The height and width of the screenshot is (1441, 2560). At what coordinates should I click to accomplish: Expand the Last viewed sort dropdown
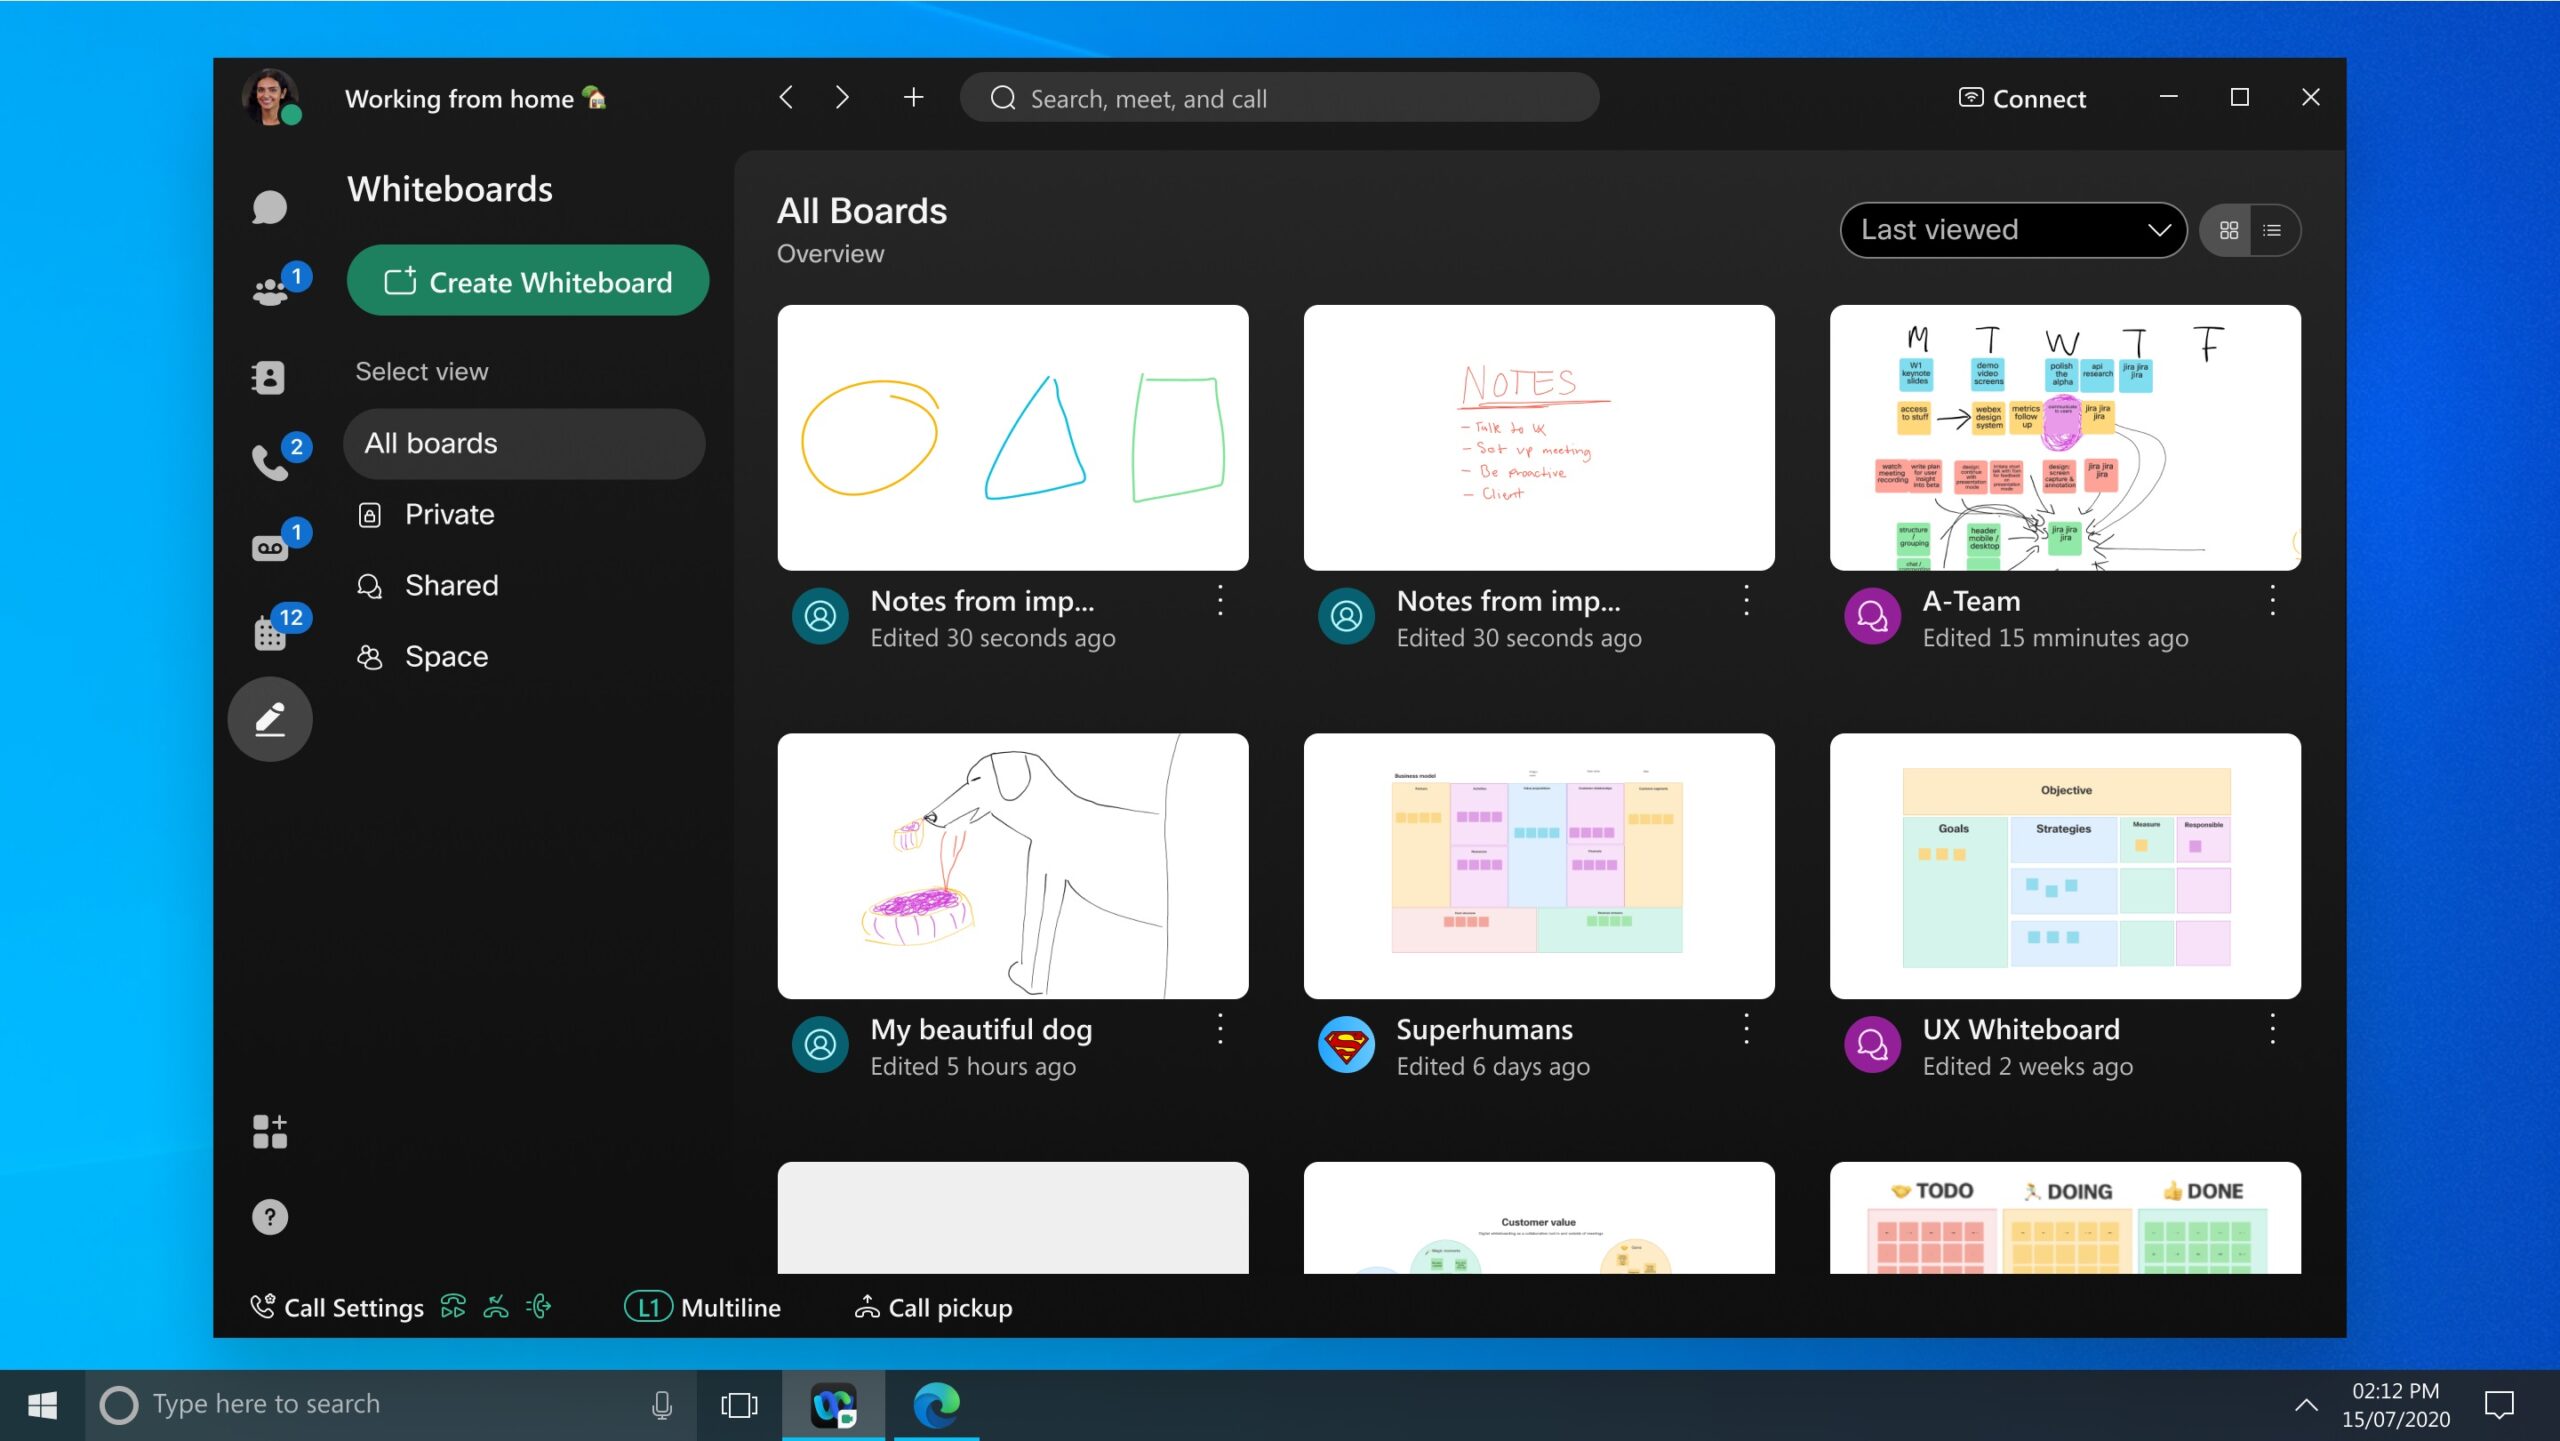2013,230
